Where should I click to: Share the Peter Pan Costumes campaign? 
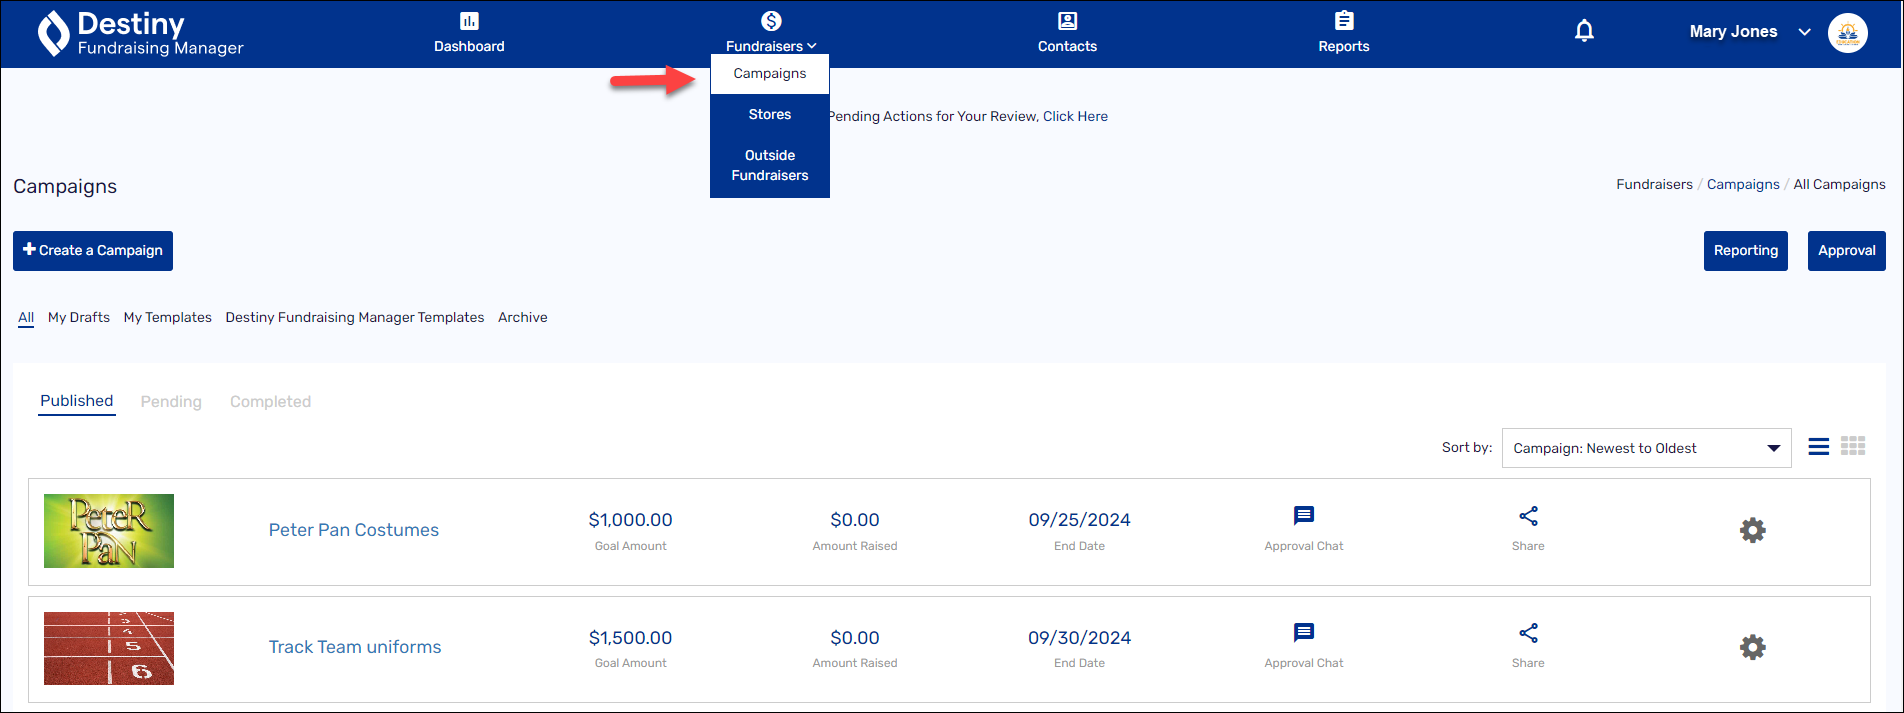pyautogui.click(x=1528, y=516)
